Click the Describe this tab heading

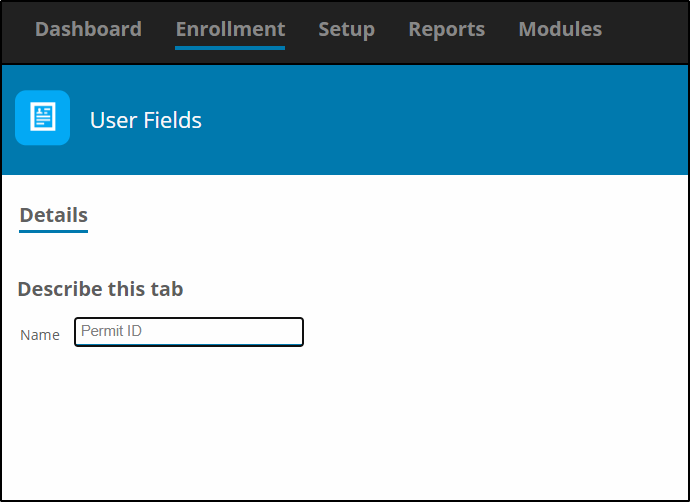click(x=100, y=289)
